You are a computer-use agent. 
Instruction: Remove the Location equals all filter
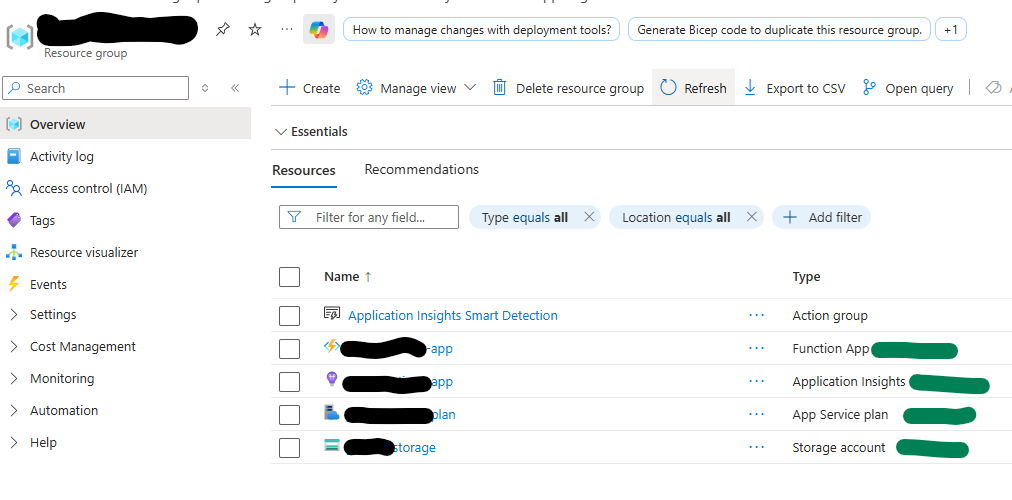click(x=751, y=217)
